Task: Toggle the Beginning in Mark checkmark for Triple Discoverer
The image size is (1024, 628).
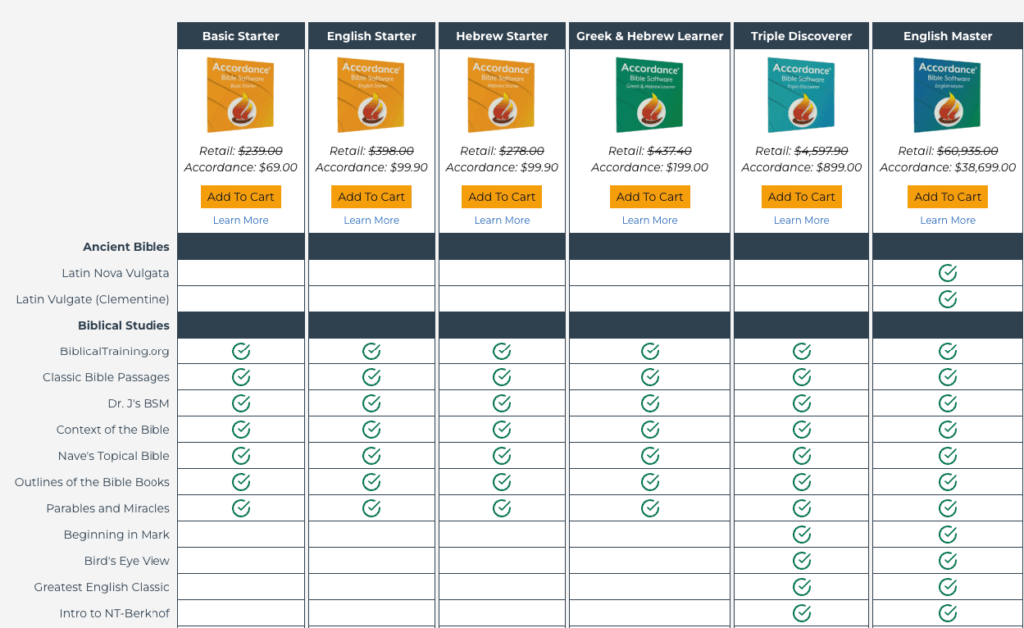Action: pyautogui.click(x=800, y=534)
